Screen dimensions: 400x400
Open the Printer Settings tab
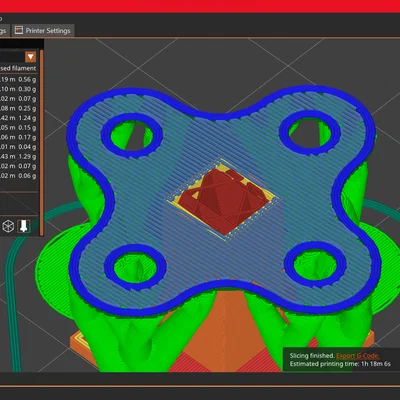(x=43, y=31)
